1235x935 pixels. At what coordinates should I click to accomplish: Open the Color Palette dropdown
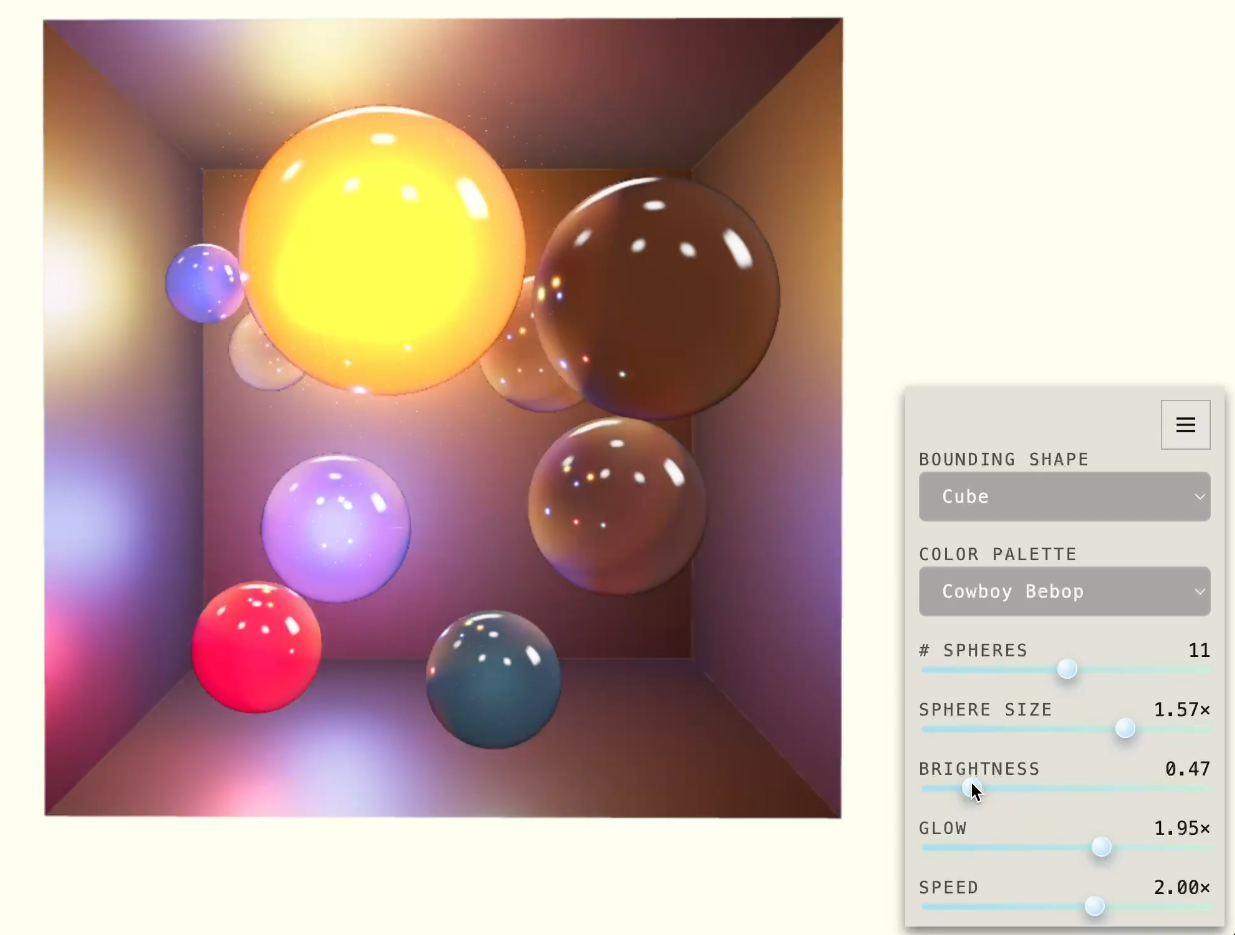click(x=1063, y=592)
